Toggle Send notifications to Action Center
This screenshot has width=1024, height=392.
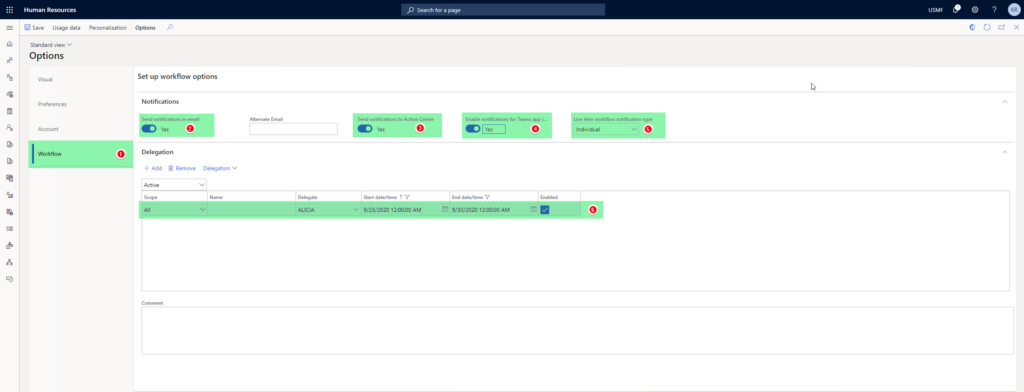tap(365, 129)
